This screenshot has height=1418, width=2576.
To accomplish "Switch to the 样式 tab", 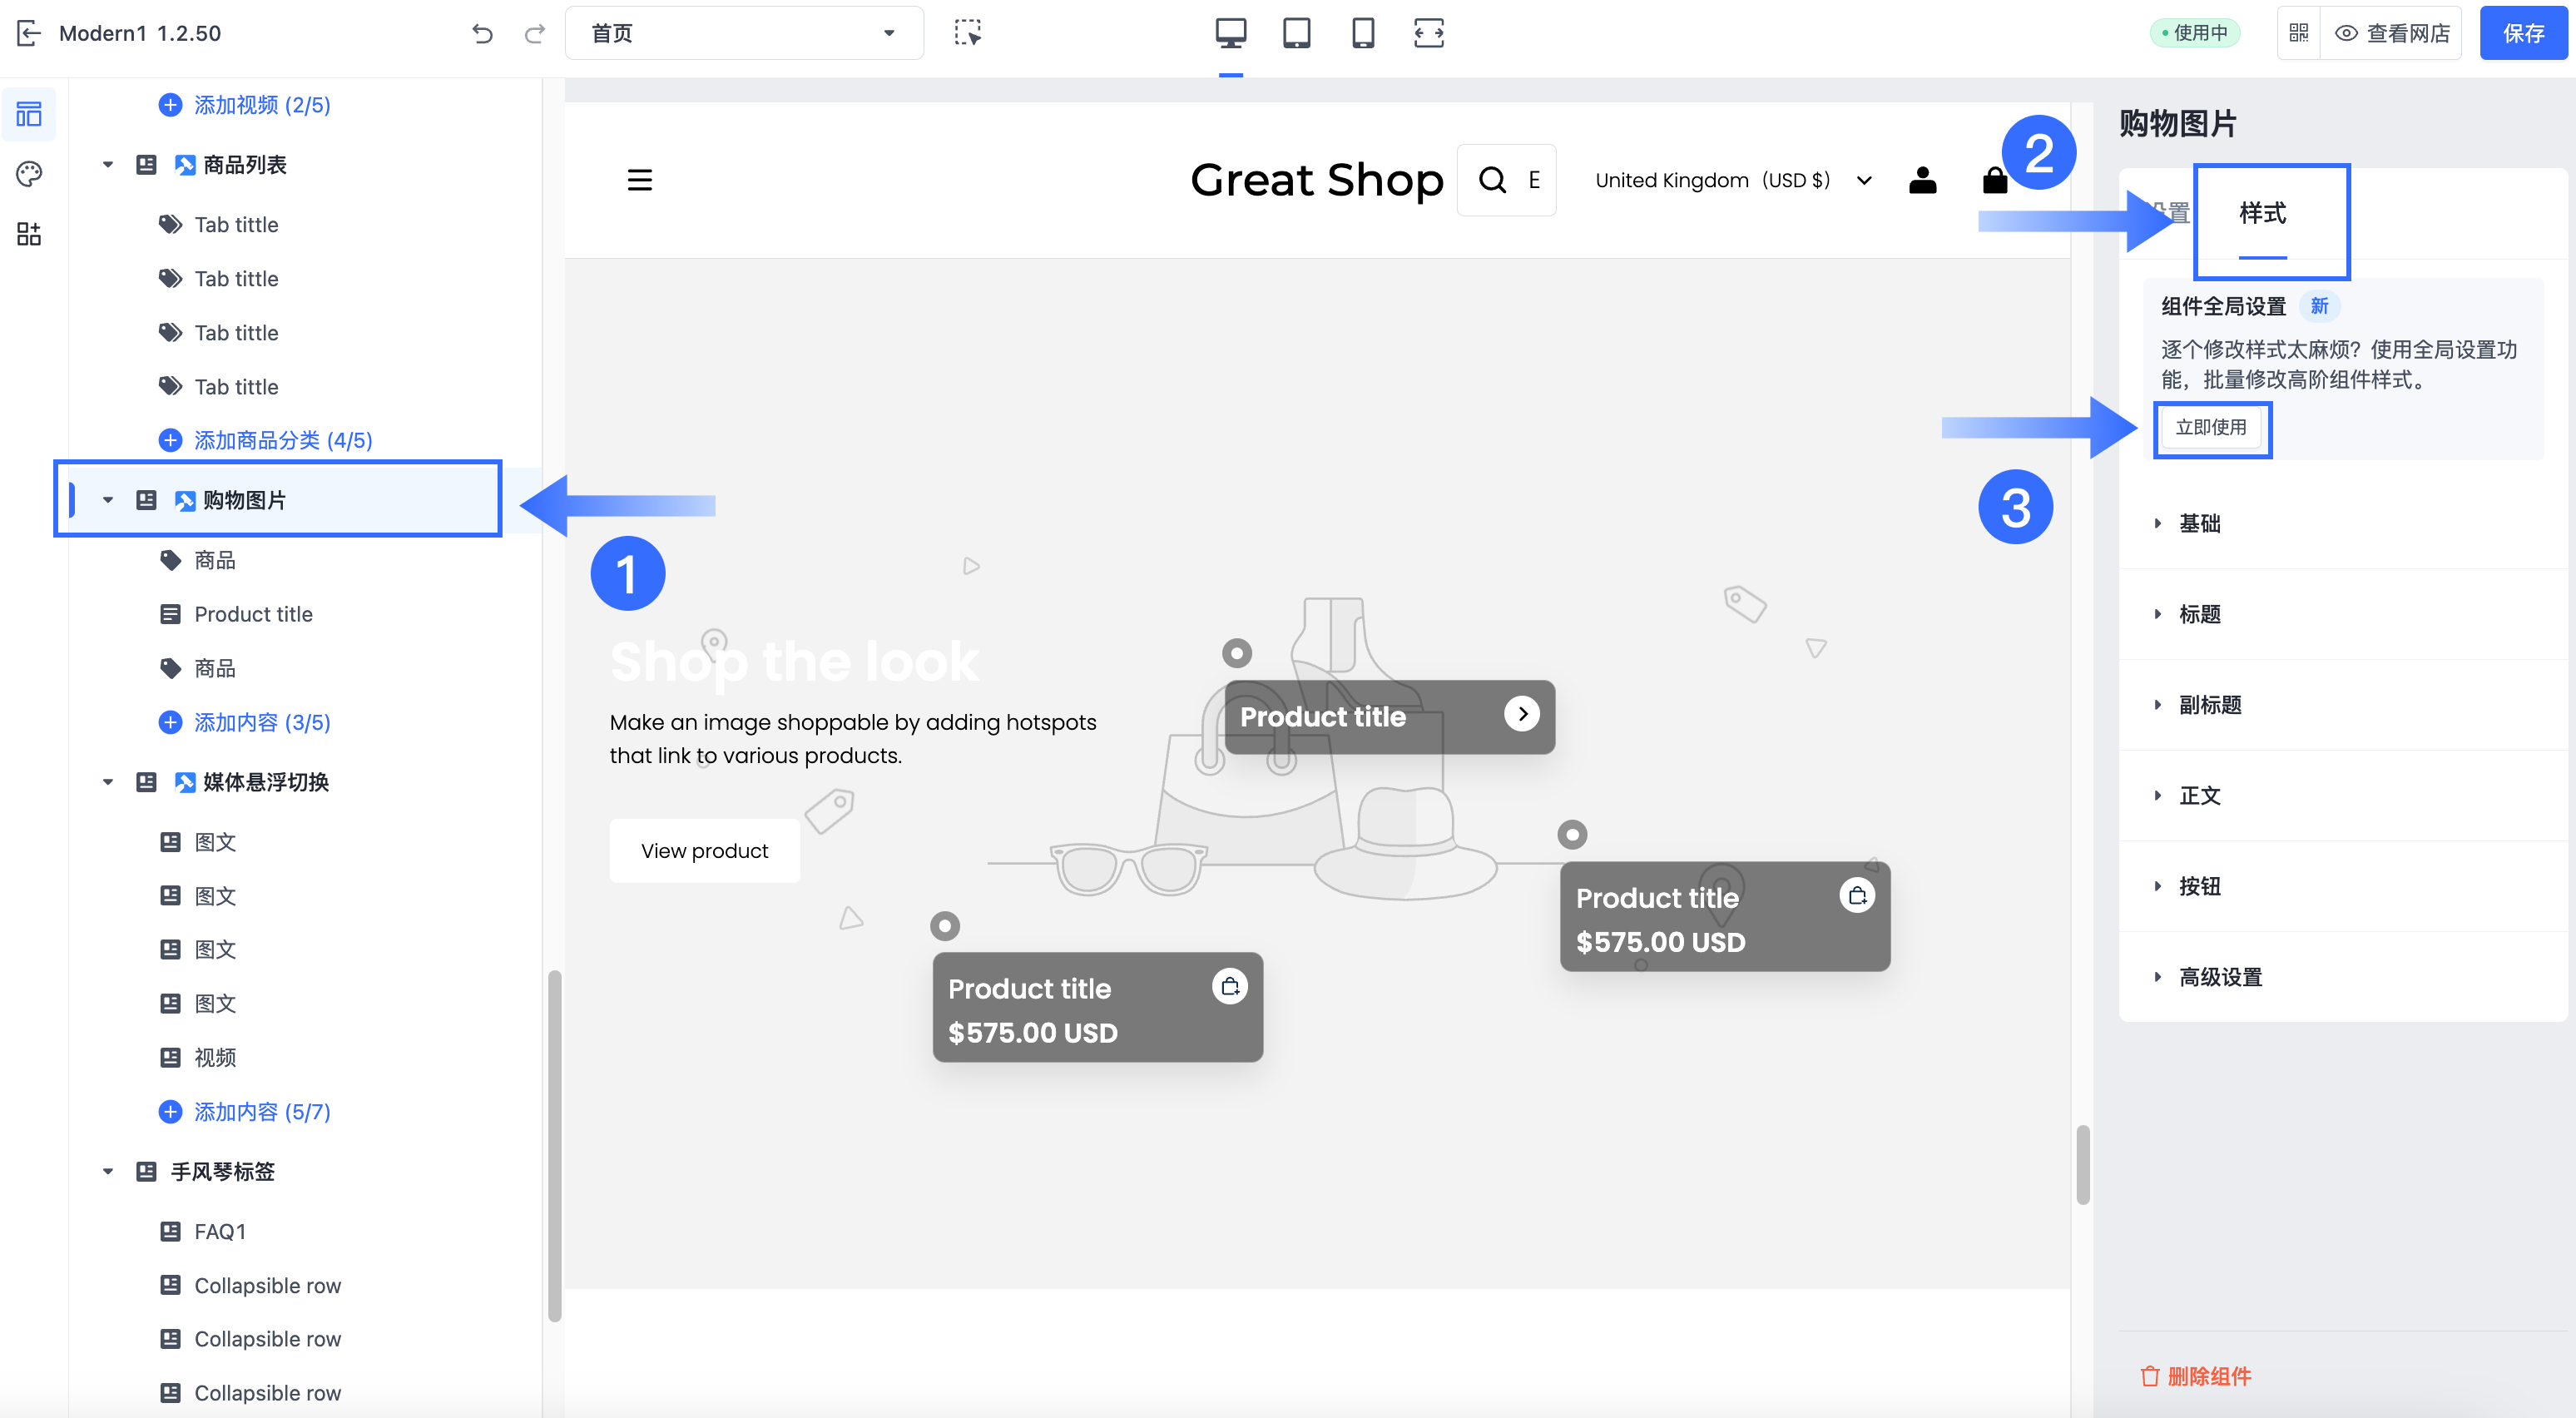I will tap(2262, 213).
